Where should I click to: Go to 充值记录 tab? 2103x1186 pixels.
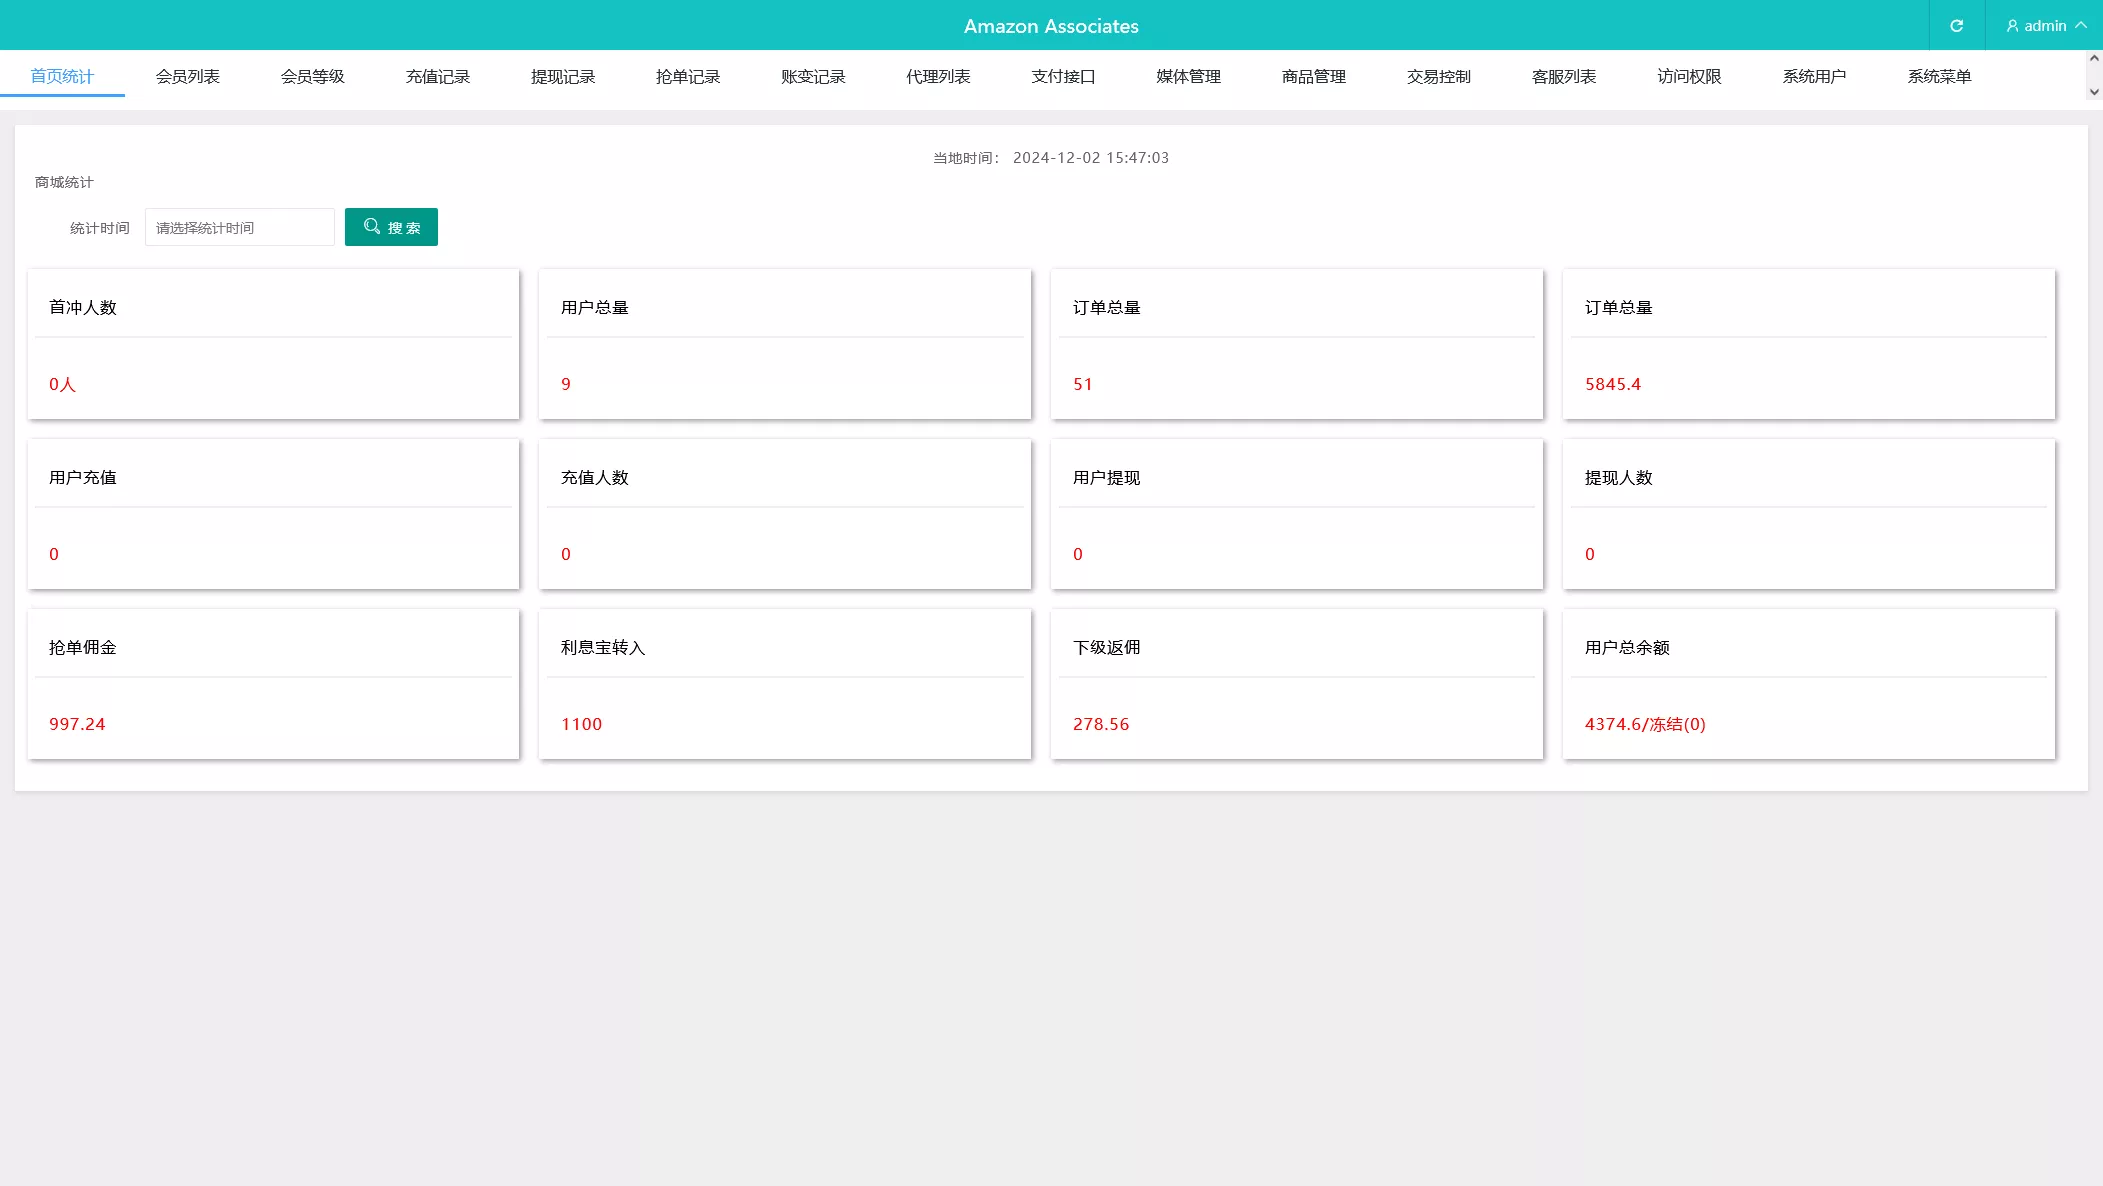coord(437,77)
